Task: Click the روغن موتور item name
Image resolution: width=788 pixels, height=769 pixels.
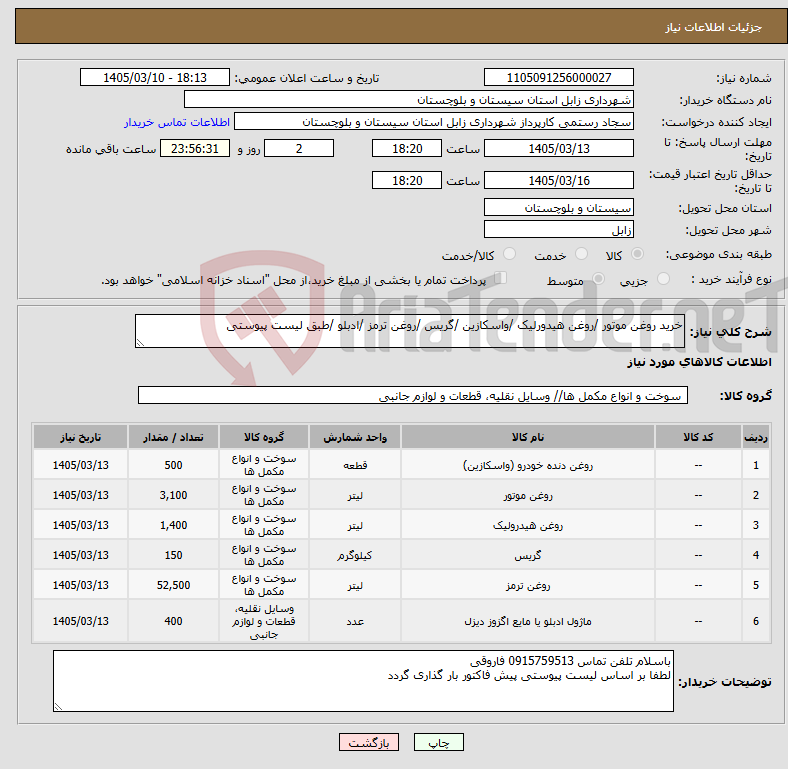Action: click(x=528, y=495)
